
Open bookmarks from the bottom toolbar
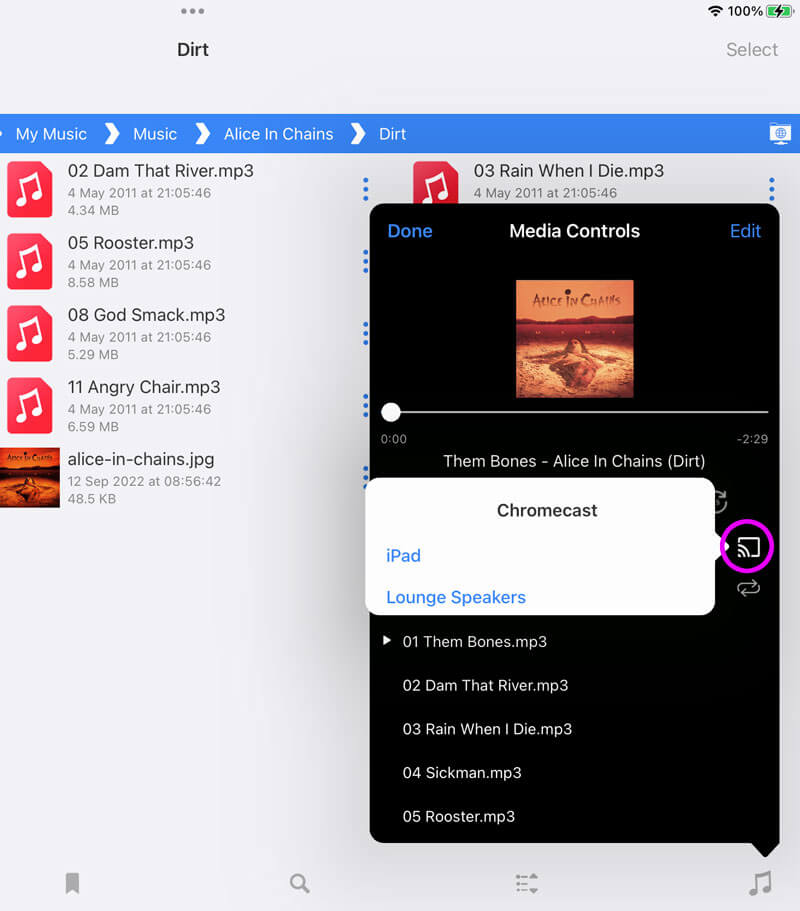(x=72, y=883)
